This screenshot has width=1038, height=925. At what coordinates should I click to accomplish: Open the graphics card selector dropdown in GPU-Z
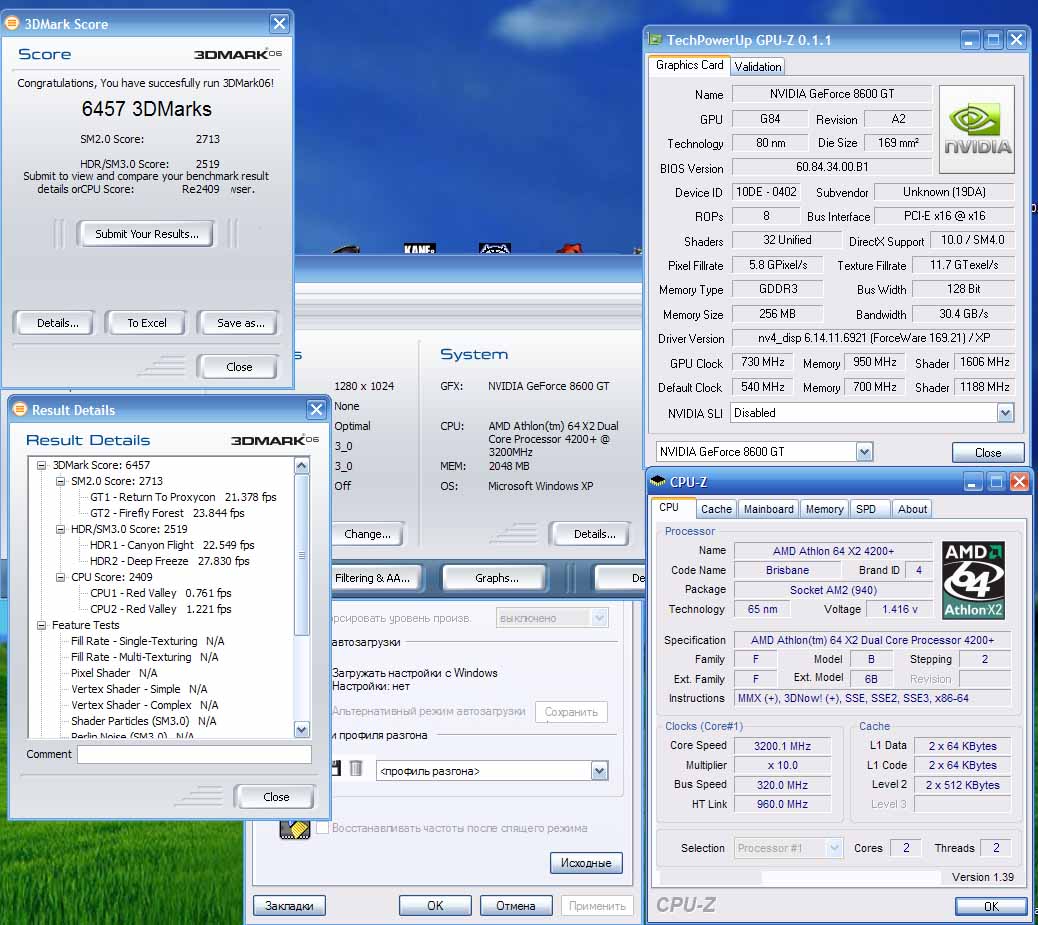[x=864, y=452]
